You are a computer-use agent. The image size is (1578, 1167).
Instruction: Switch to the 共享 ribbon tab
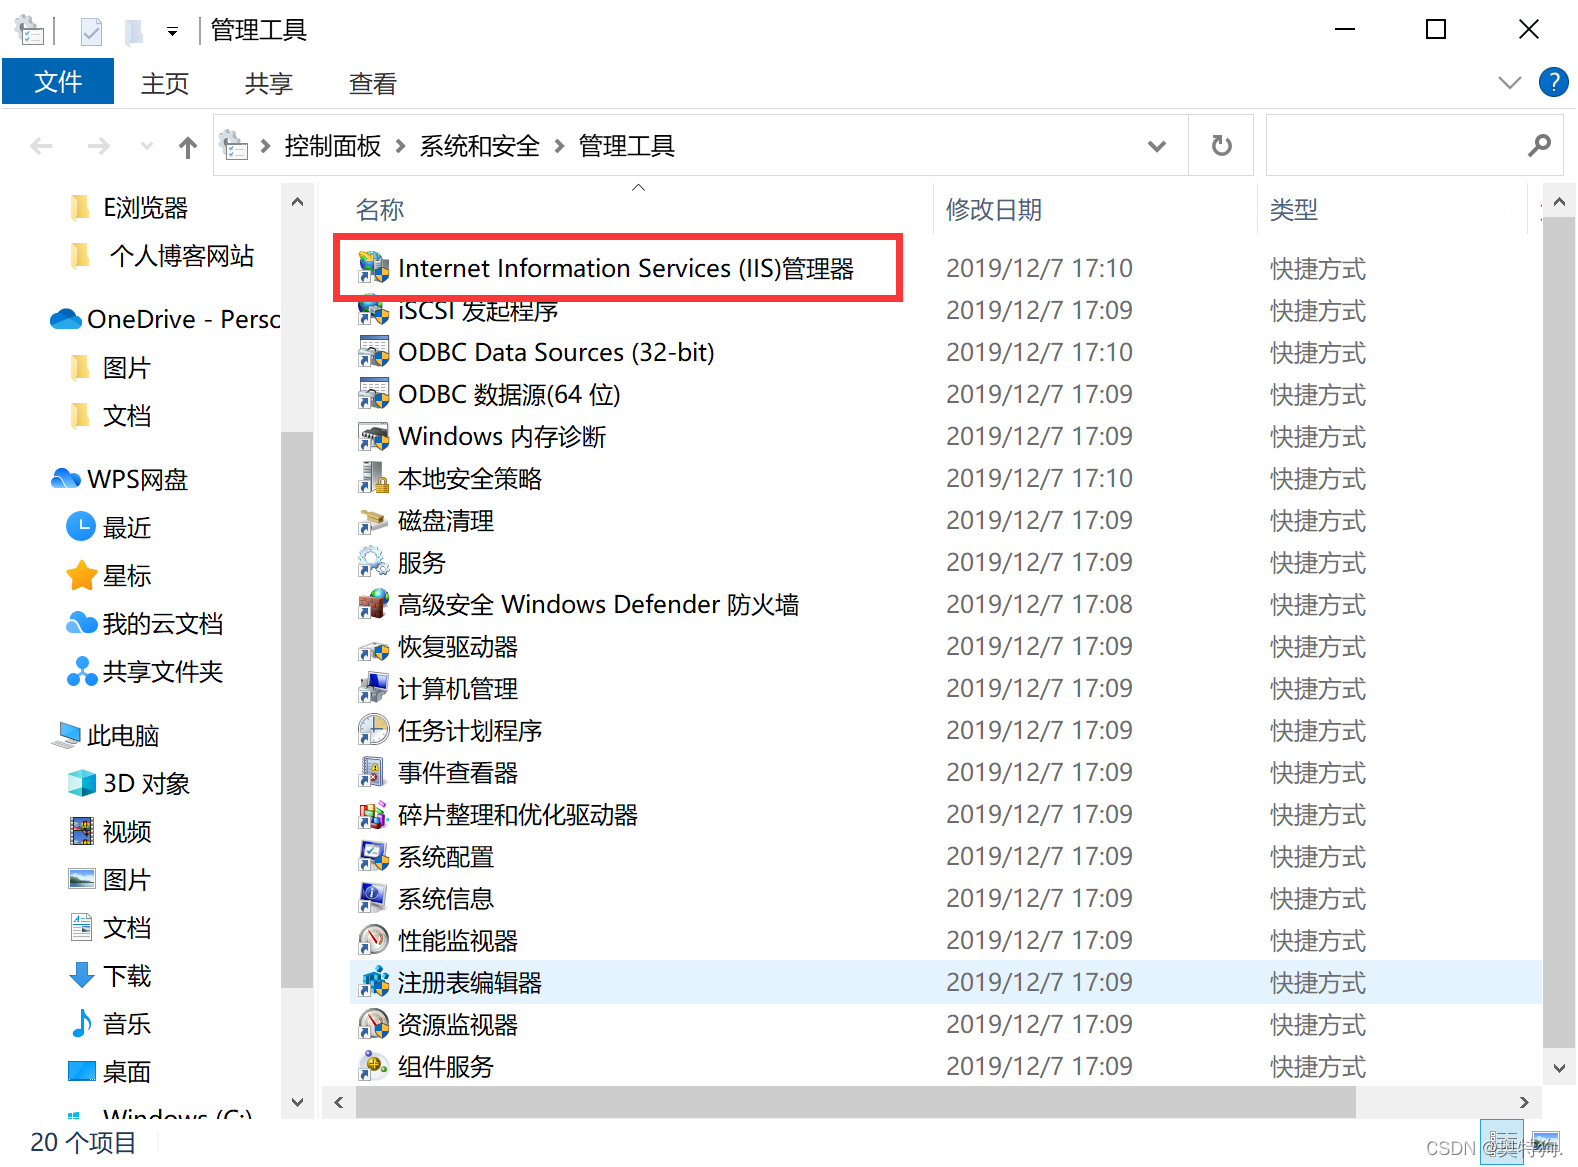(269, 83)
